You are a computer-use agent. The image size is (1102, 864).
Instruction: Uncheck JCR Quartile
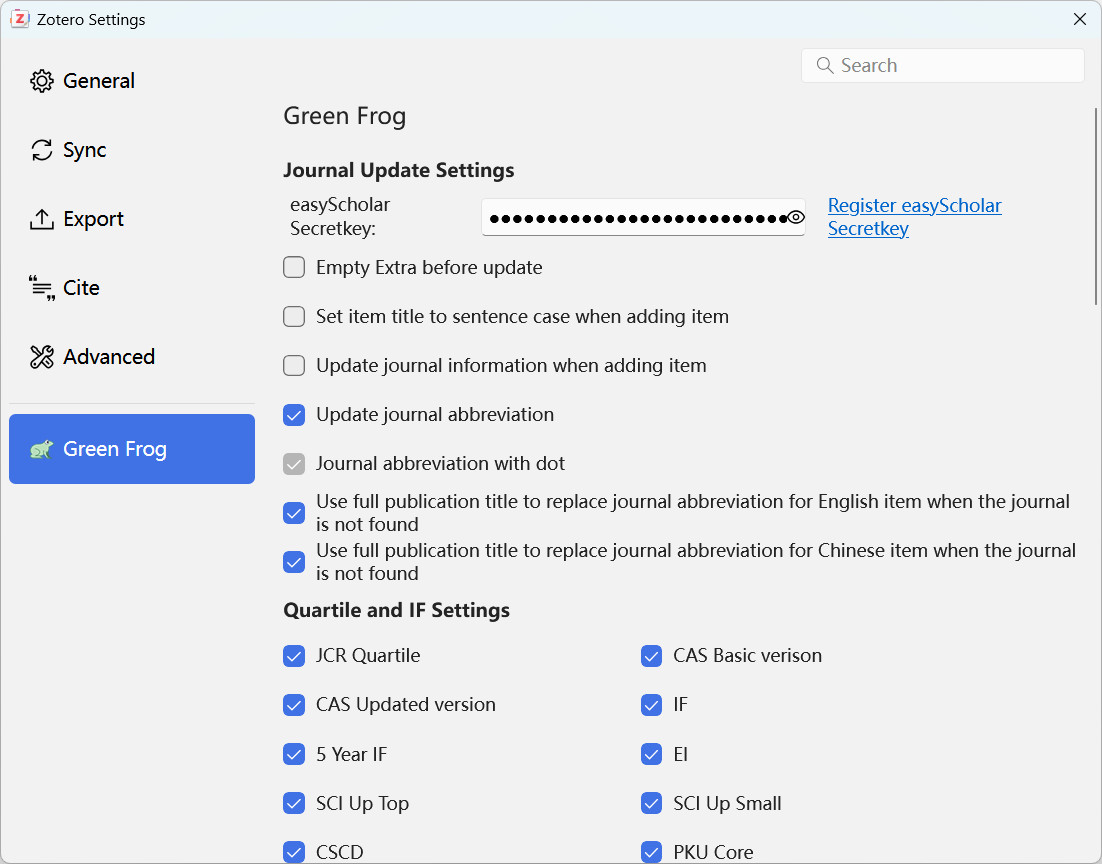coord(294,656)
